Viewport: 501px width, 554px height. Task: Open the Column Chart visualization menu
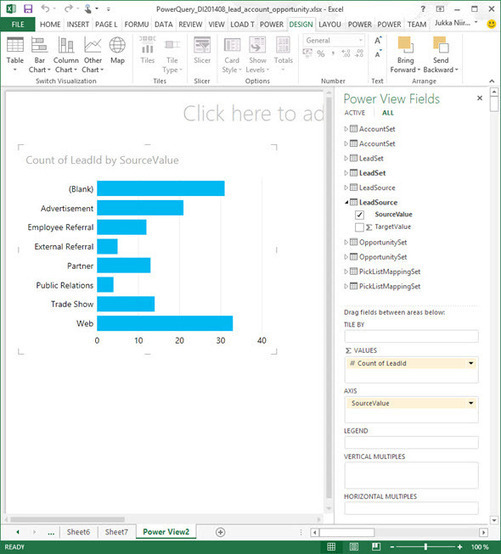66,54
